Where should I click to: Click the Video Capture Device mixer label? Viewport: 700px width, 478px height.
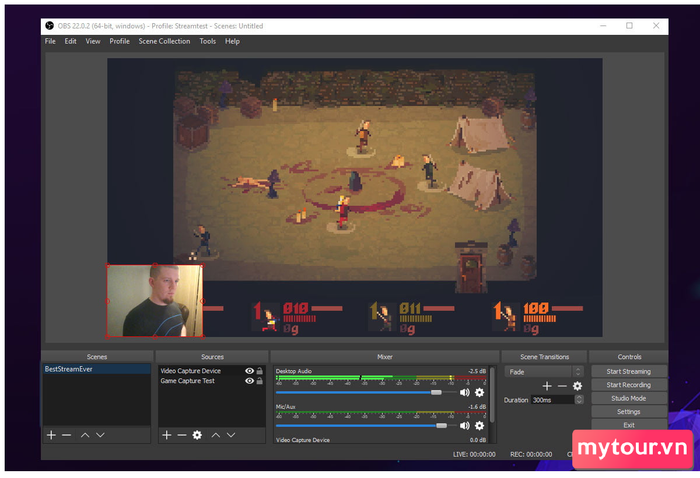pyautogui.click(x=303, y=440)
